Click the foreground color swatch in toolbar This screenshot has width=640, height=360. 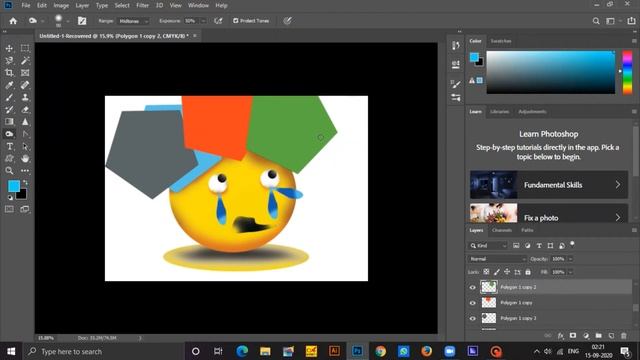pos(13,186)
